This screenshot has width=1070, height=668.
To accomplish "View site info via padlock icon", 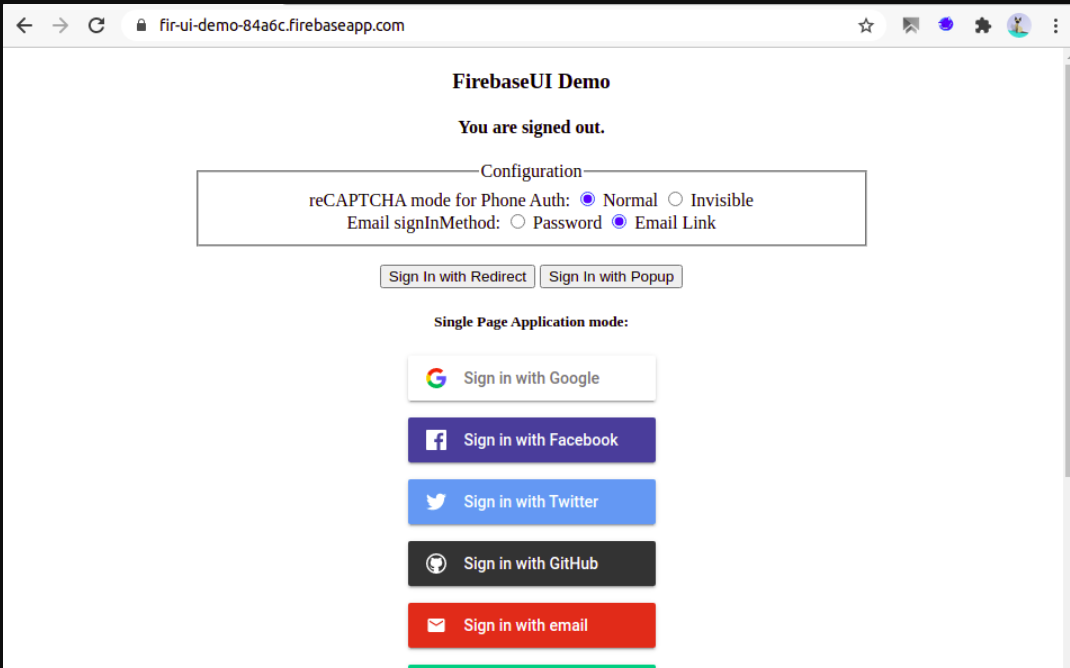I will [x=141, y=26].
